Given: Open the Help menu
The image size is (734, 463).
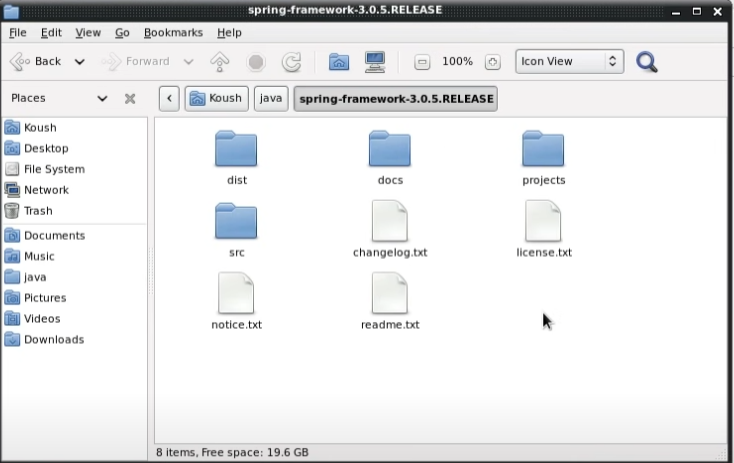Looking at the screenshot, I should (229, 33).
